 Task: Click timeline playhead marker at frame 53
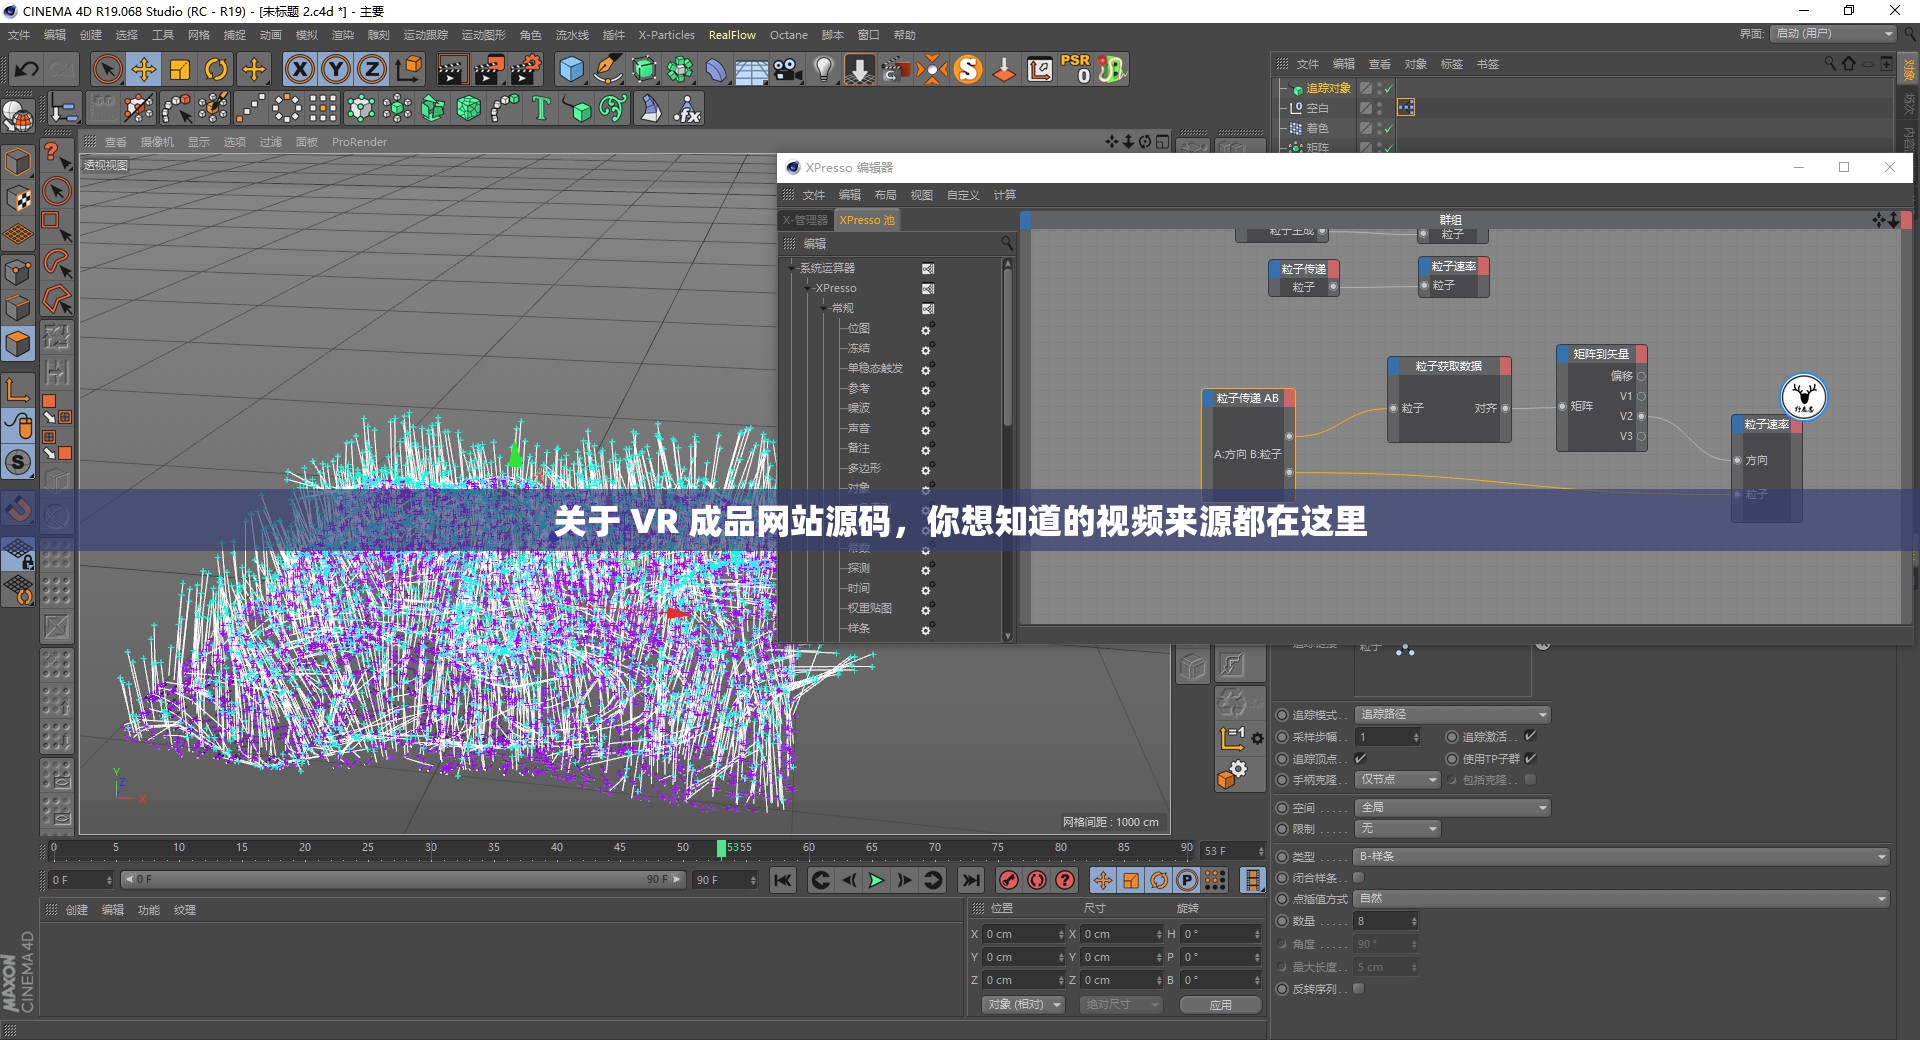point(721,848)
